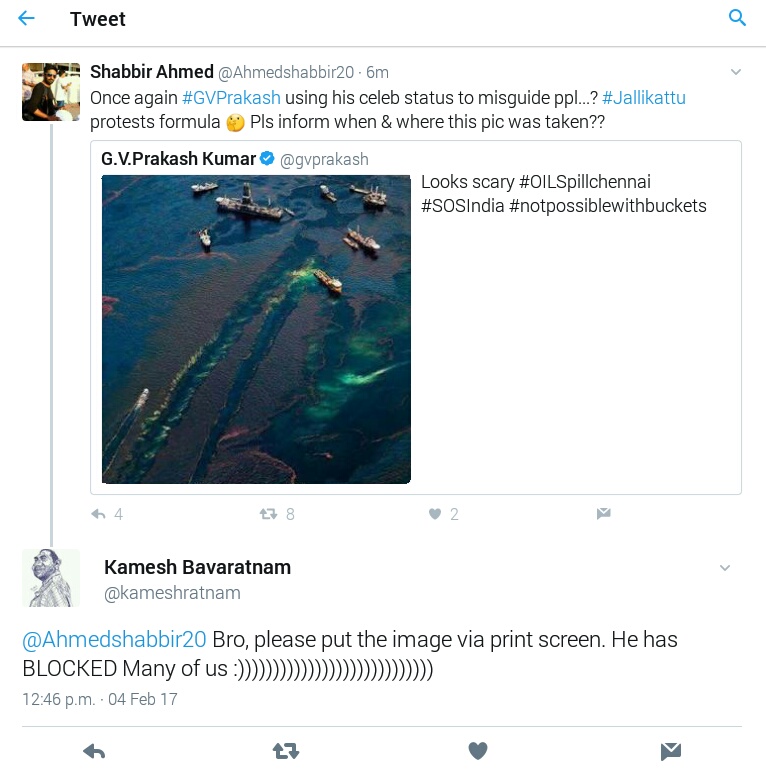Screen dimensions: 766x775
Task: Open Kamesh Bavaratnam's avatar
Action: pyautogui.click(x=50, y=578)
